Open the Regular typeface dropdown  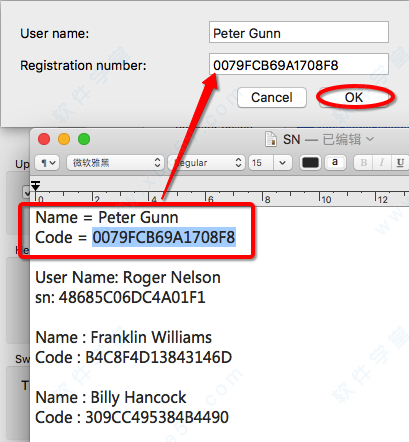tap(206, 163)
